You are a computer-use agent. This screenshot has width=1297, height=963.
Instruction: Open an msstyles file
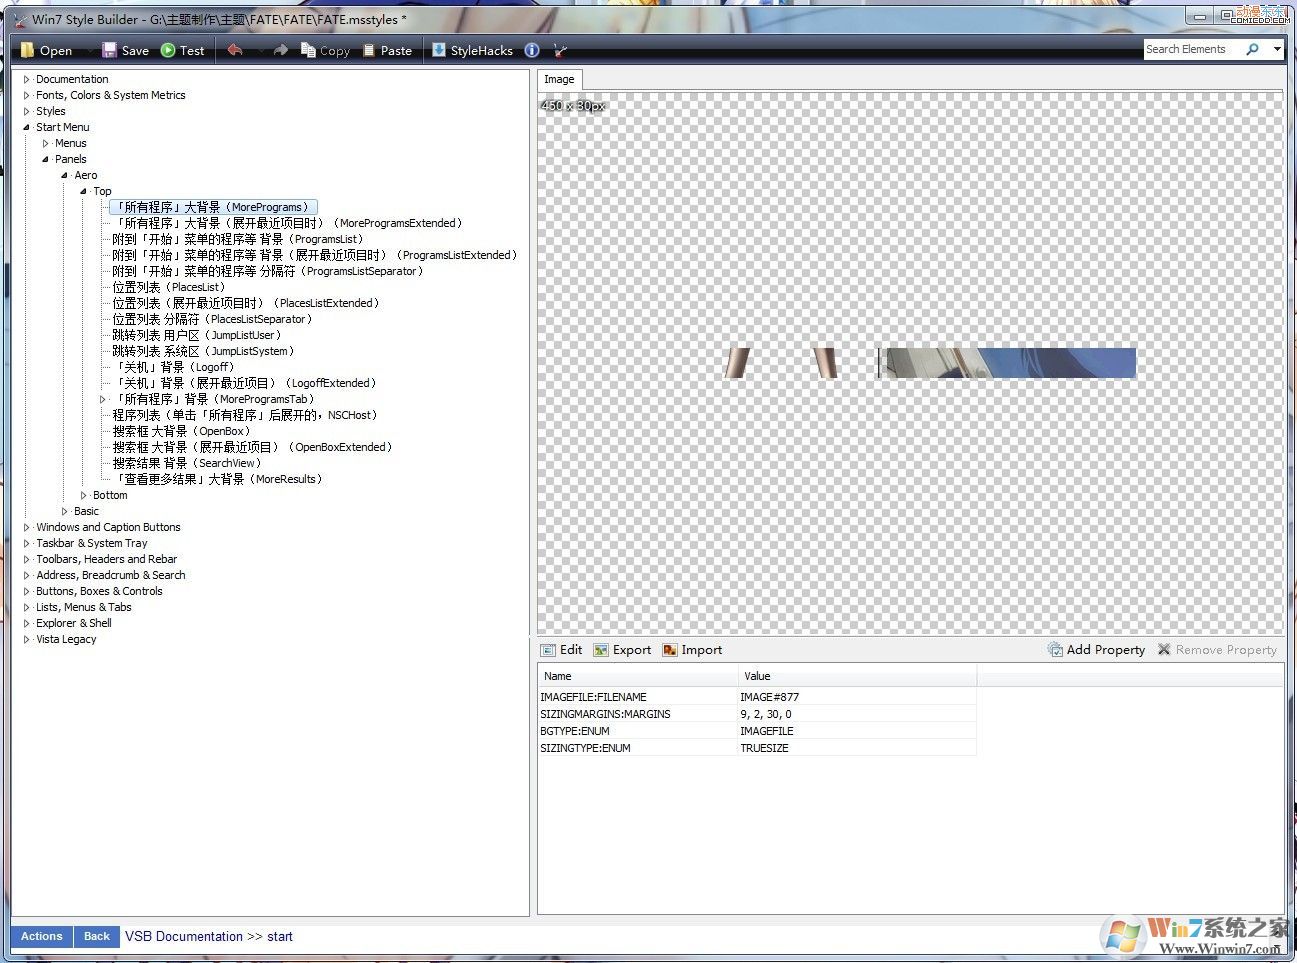[x=45, y=50]
